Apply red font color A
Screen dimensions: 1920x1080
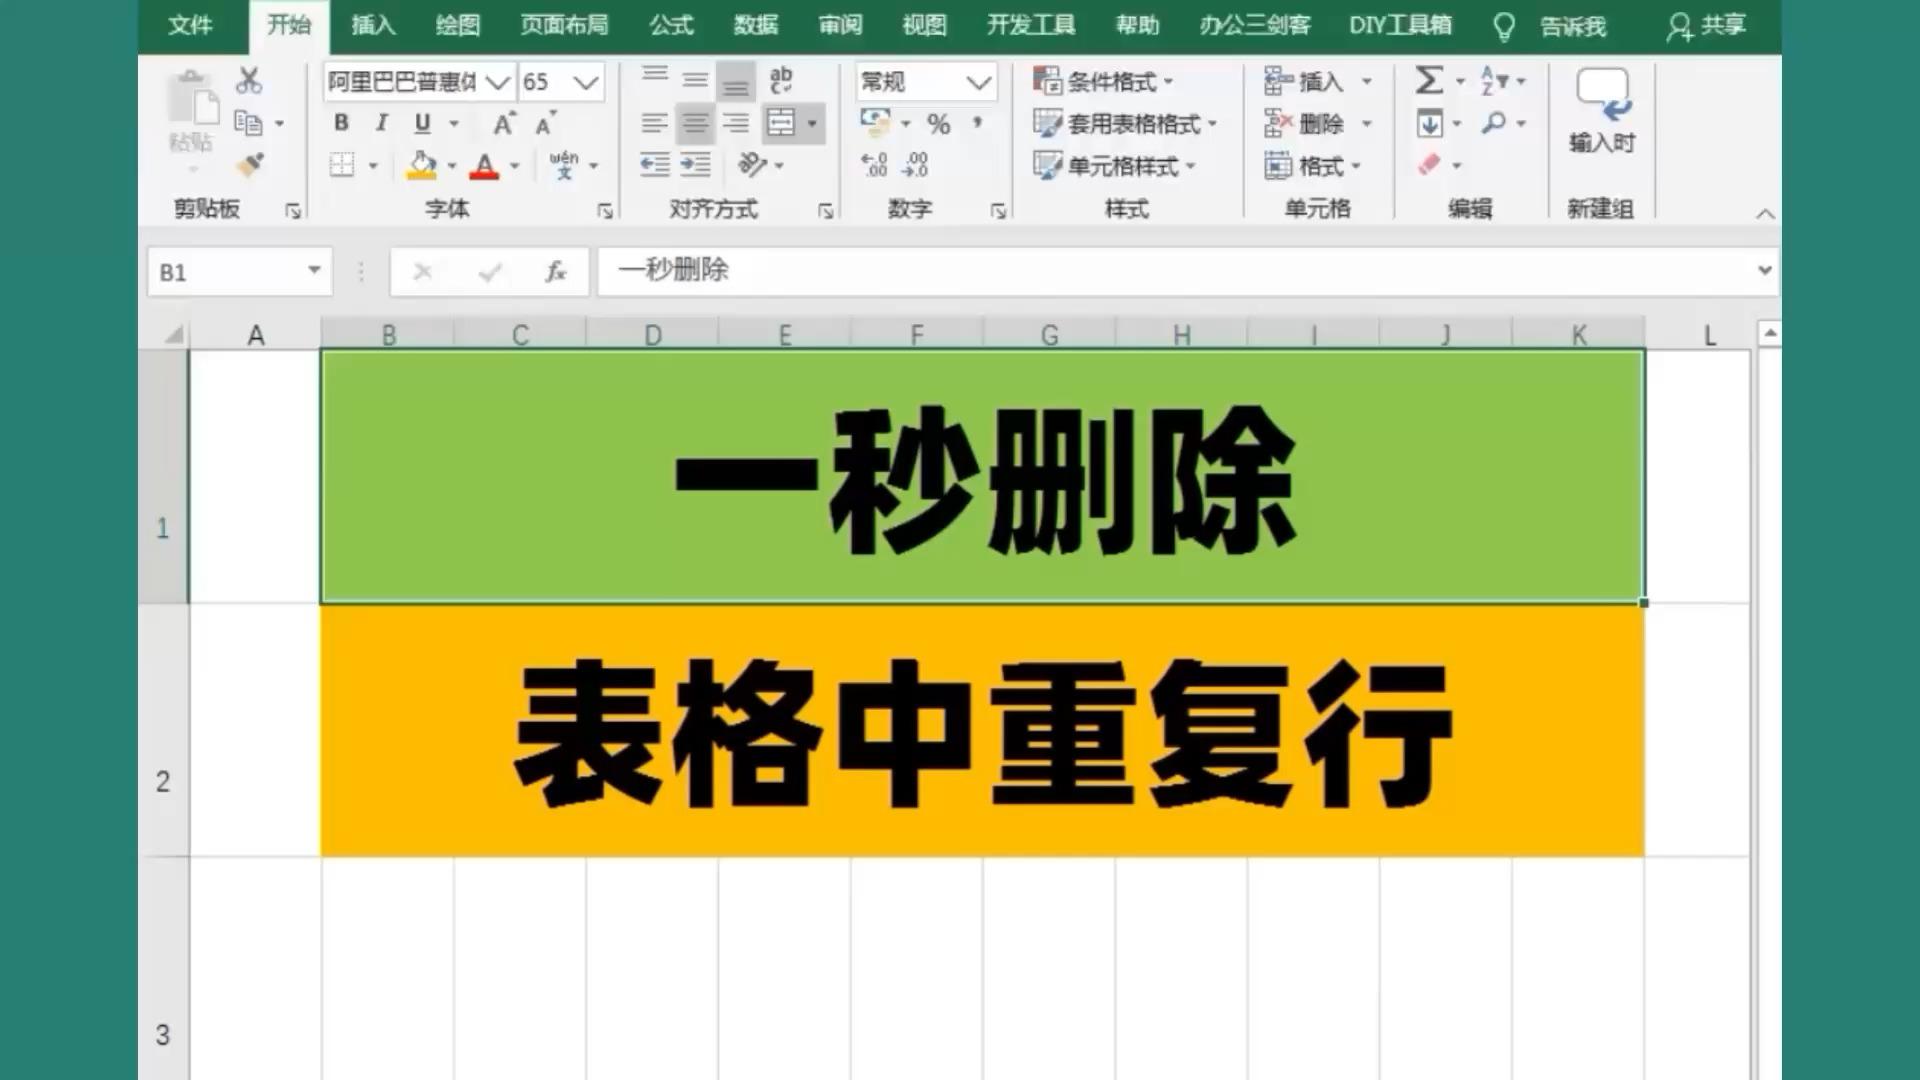click(x=484, y=165)
